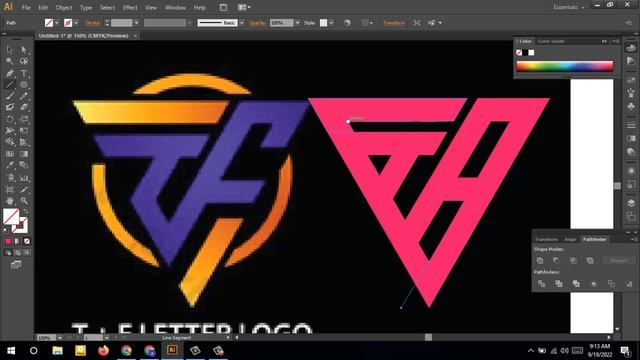This screenshot has width=640, height=360.
Task: Select the Selection tool arrow
Action: [10, 50]
